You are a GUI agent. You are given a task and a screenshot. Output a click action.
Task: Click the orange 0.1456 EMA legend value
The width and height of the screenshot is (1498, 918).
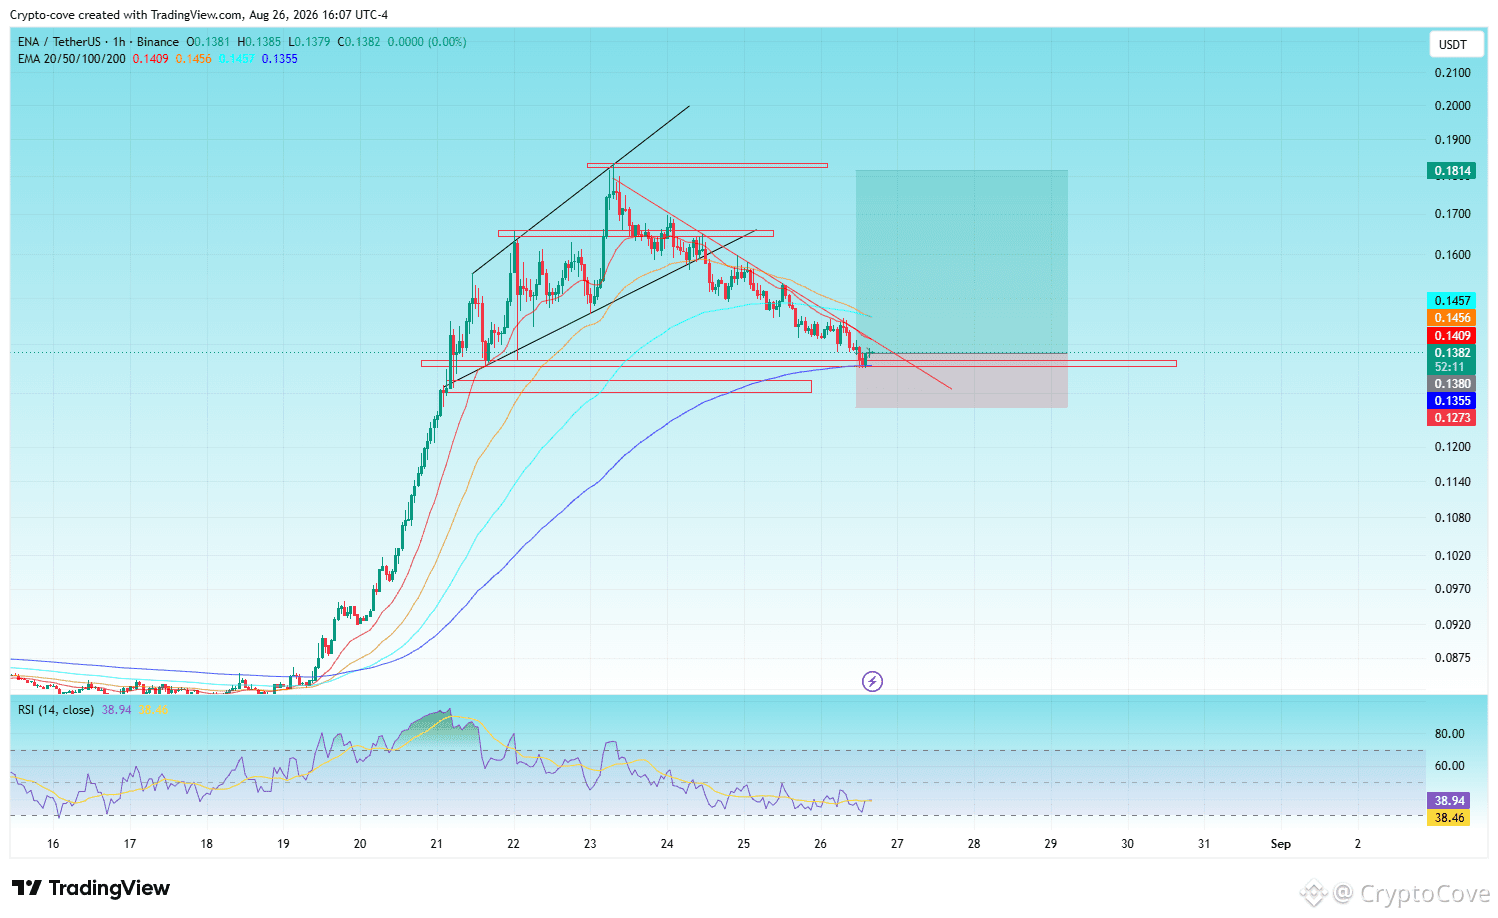194,59
